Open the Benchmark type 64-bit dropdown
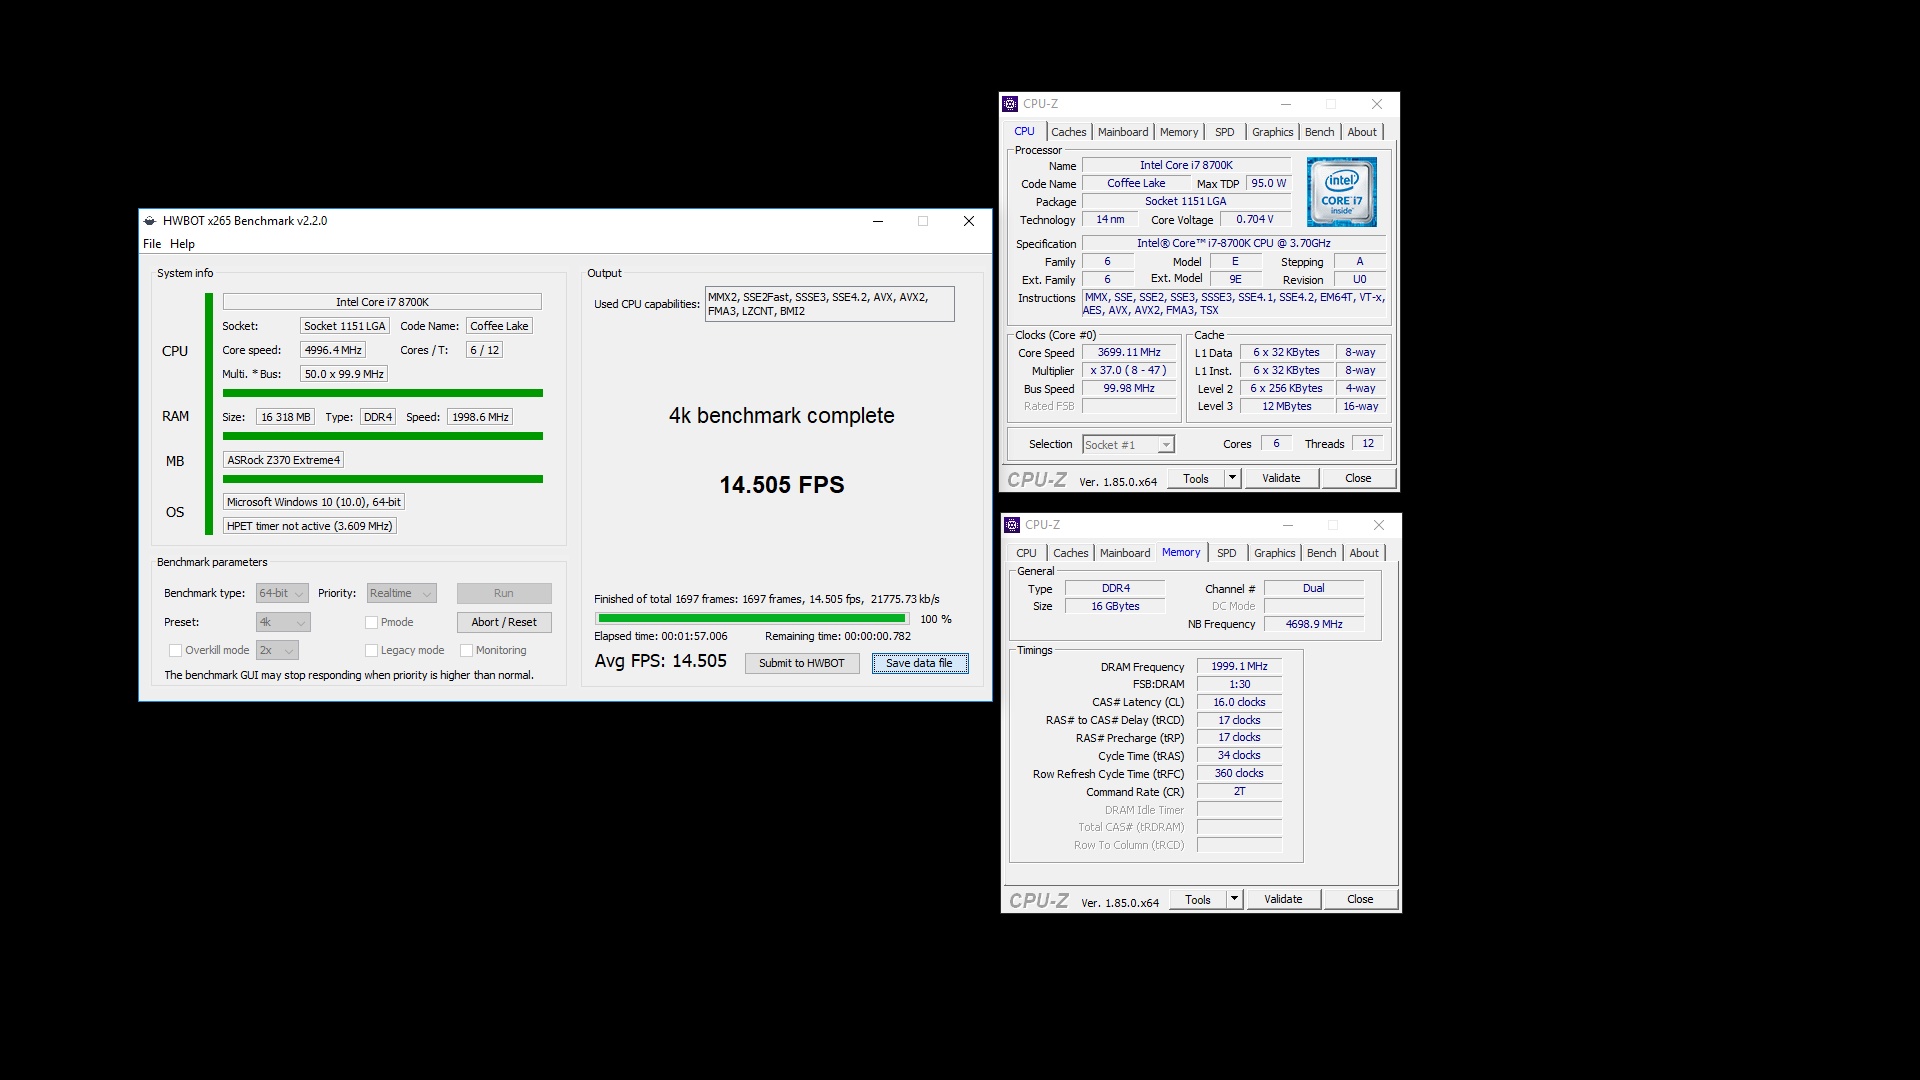Screen dimensions: 1920x1080 282,593
